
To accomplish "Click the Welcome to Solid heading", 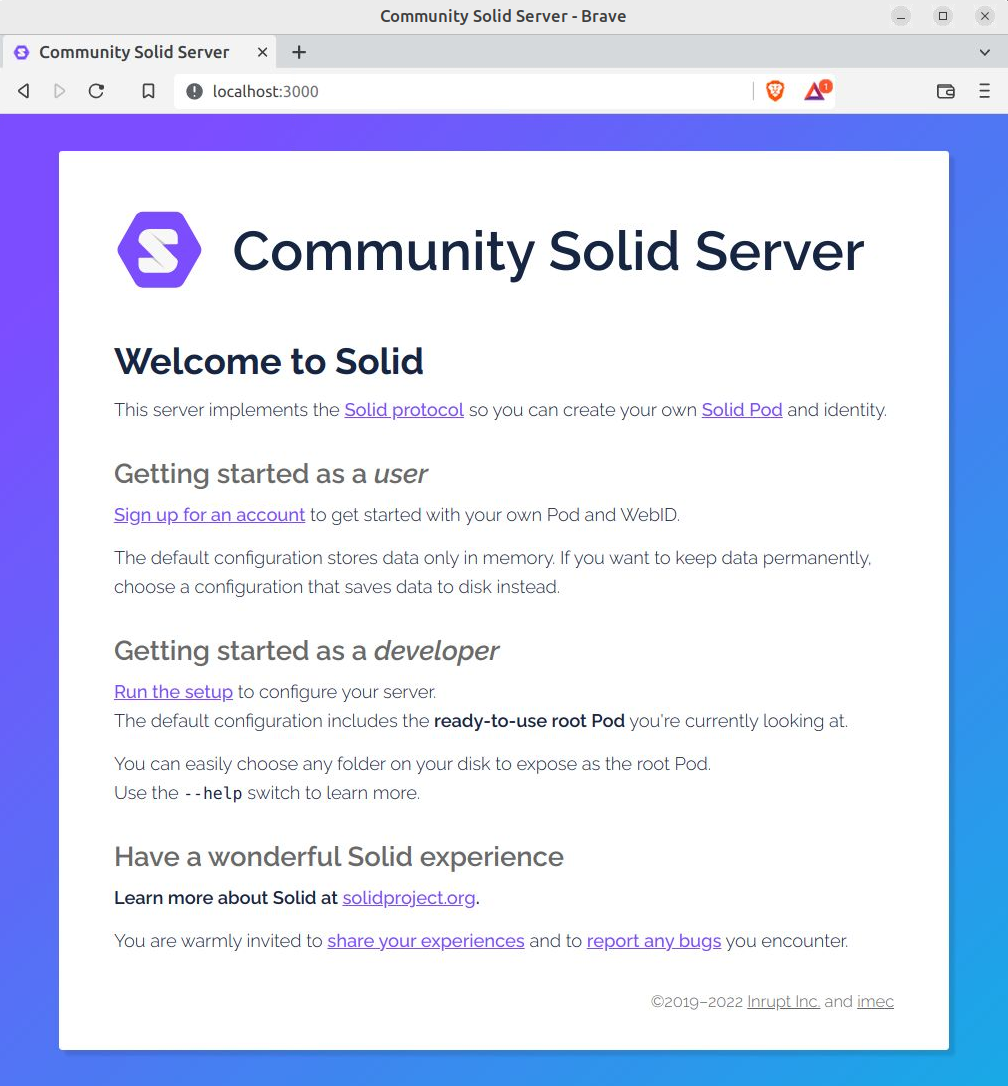I will [x=269, y=362].
